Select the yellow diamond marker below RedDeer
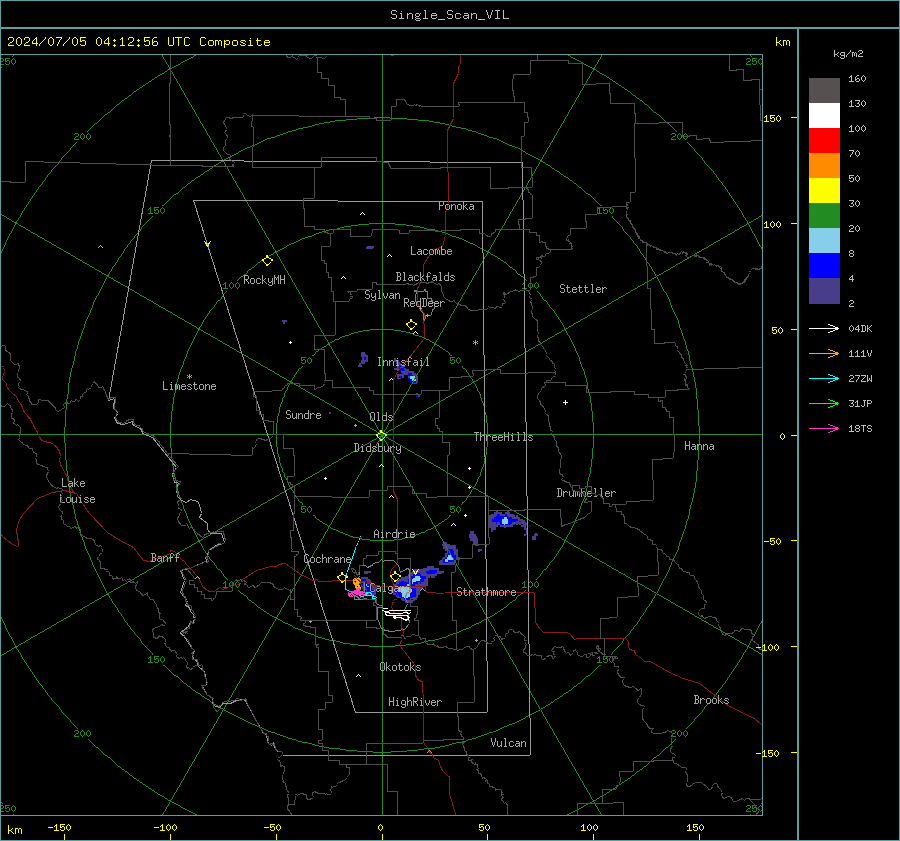The width and height of the screenshot is (900, 841). (411, 325)
